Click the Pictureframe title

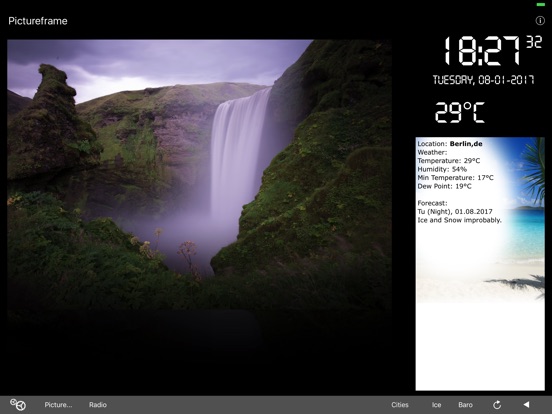pyautogui.click(x=38, y=21)
